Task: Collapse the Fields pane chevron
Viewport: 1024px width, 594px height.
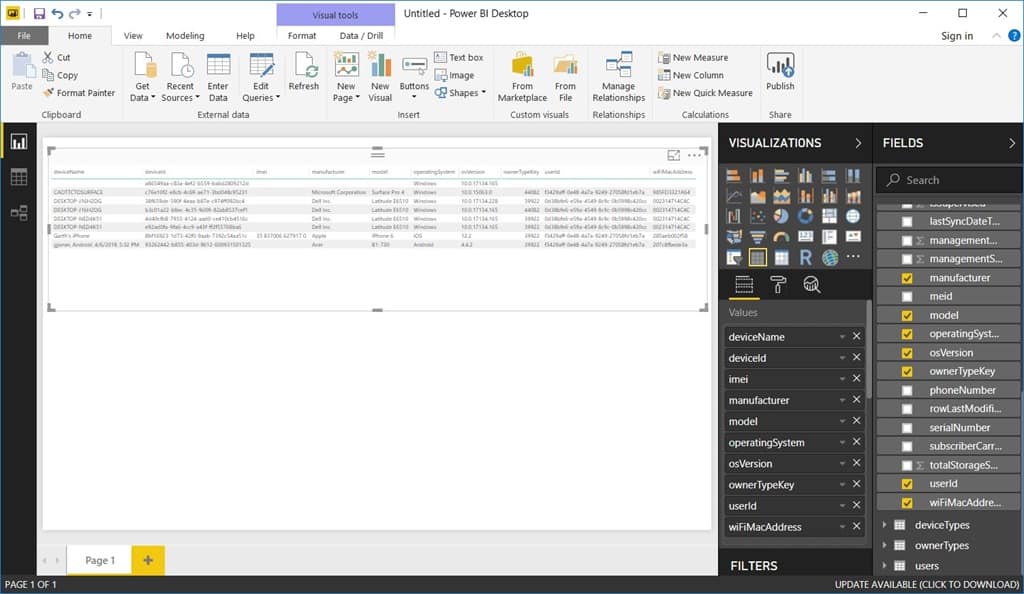Action: tap(1012, 143)
